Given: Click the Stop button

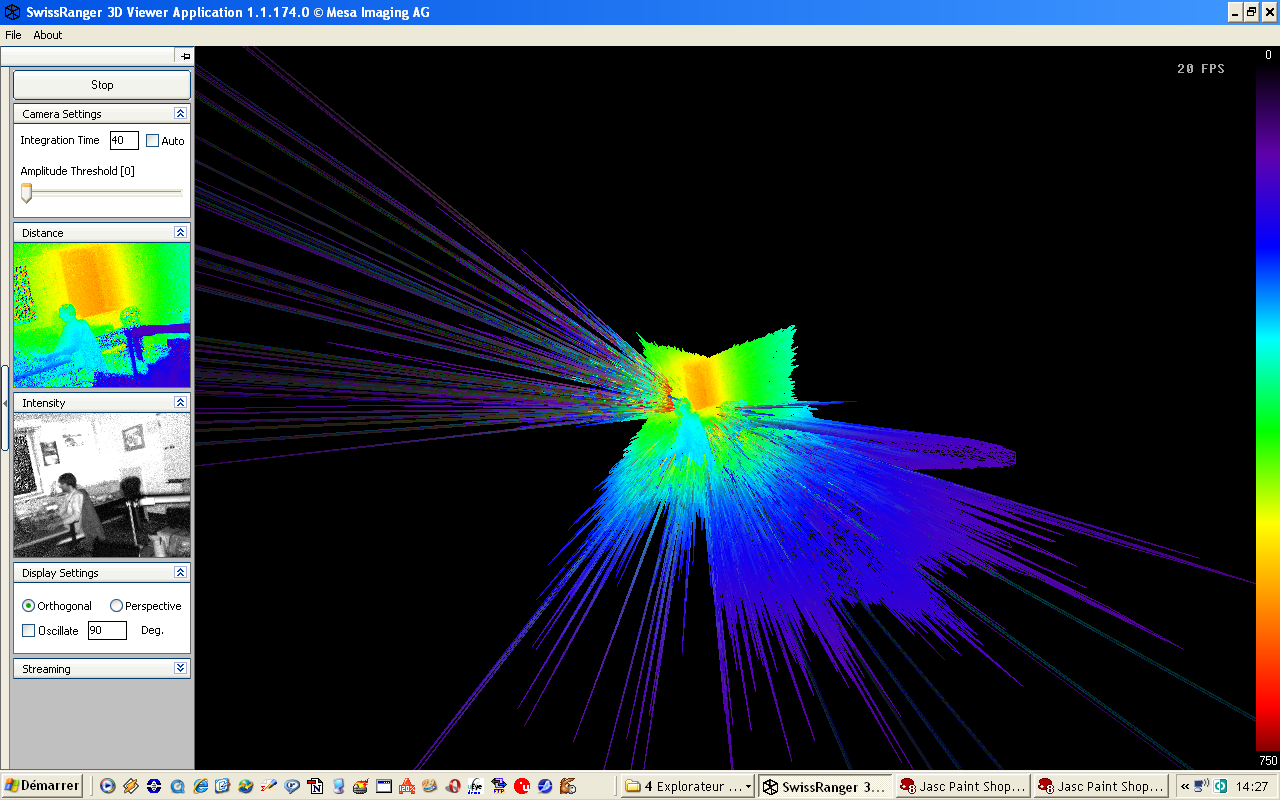Looking at the screenshot, I should (102, 85).
